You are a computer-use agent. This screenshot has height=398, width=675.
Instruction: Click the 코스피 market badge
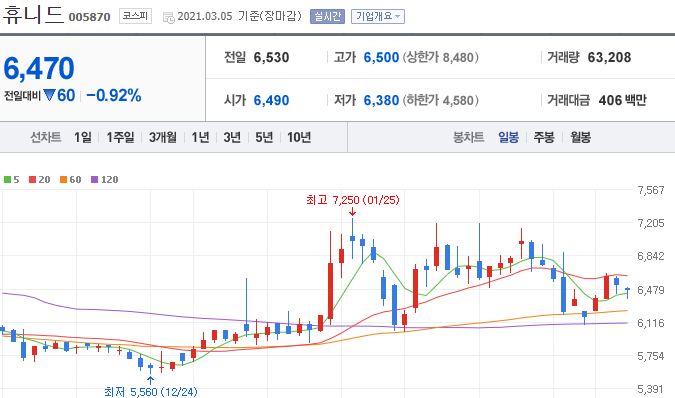pyautogui.click(x=135, y=16)
